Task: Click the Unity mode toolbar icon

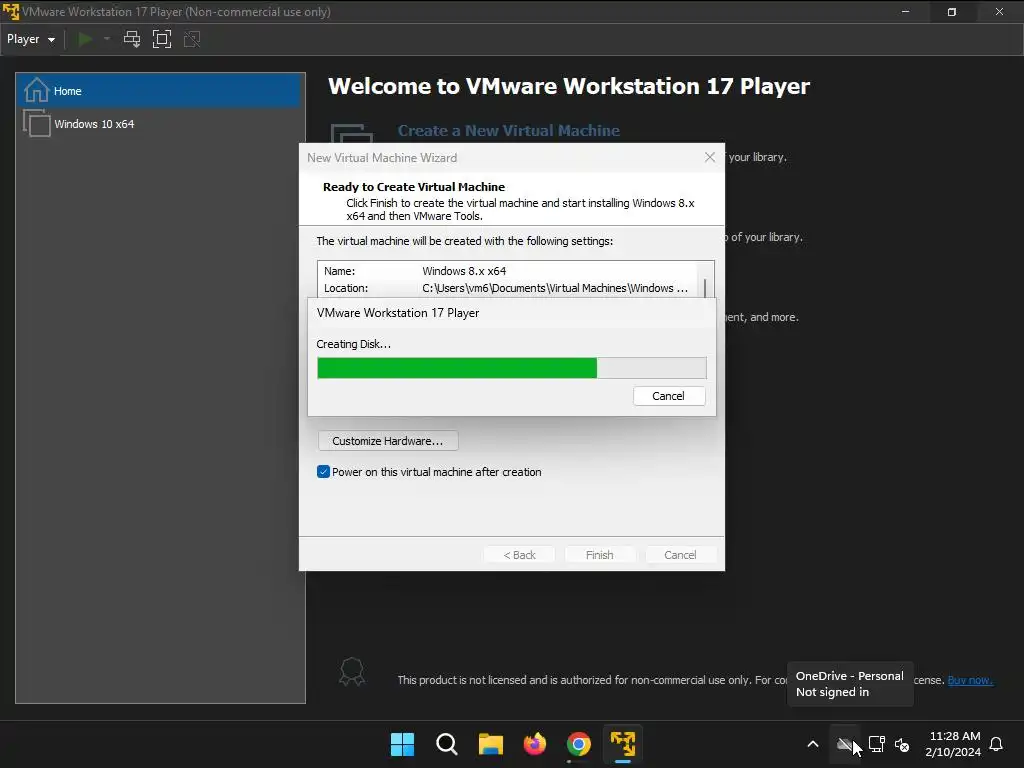Action: (192, 39)
